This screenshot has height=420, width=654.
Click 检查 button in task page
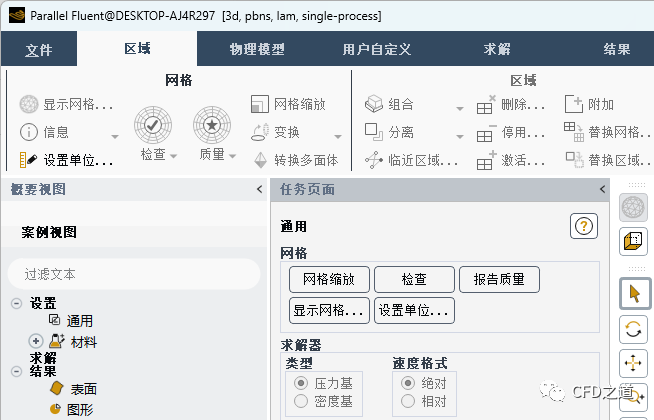[414, 279]
